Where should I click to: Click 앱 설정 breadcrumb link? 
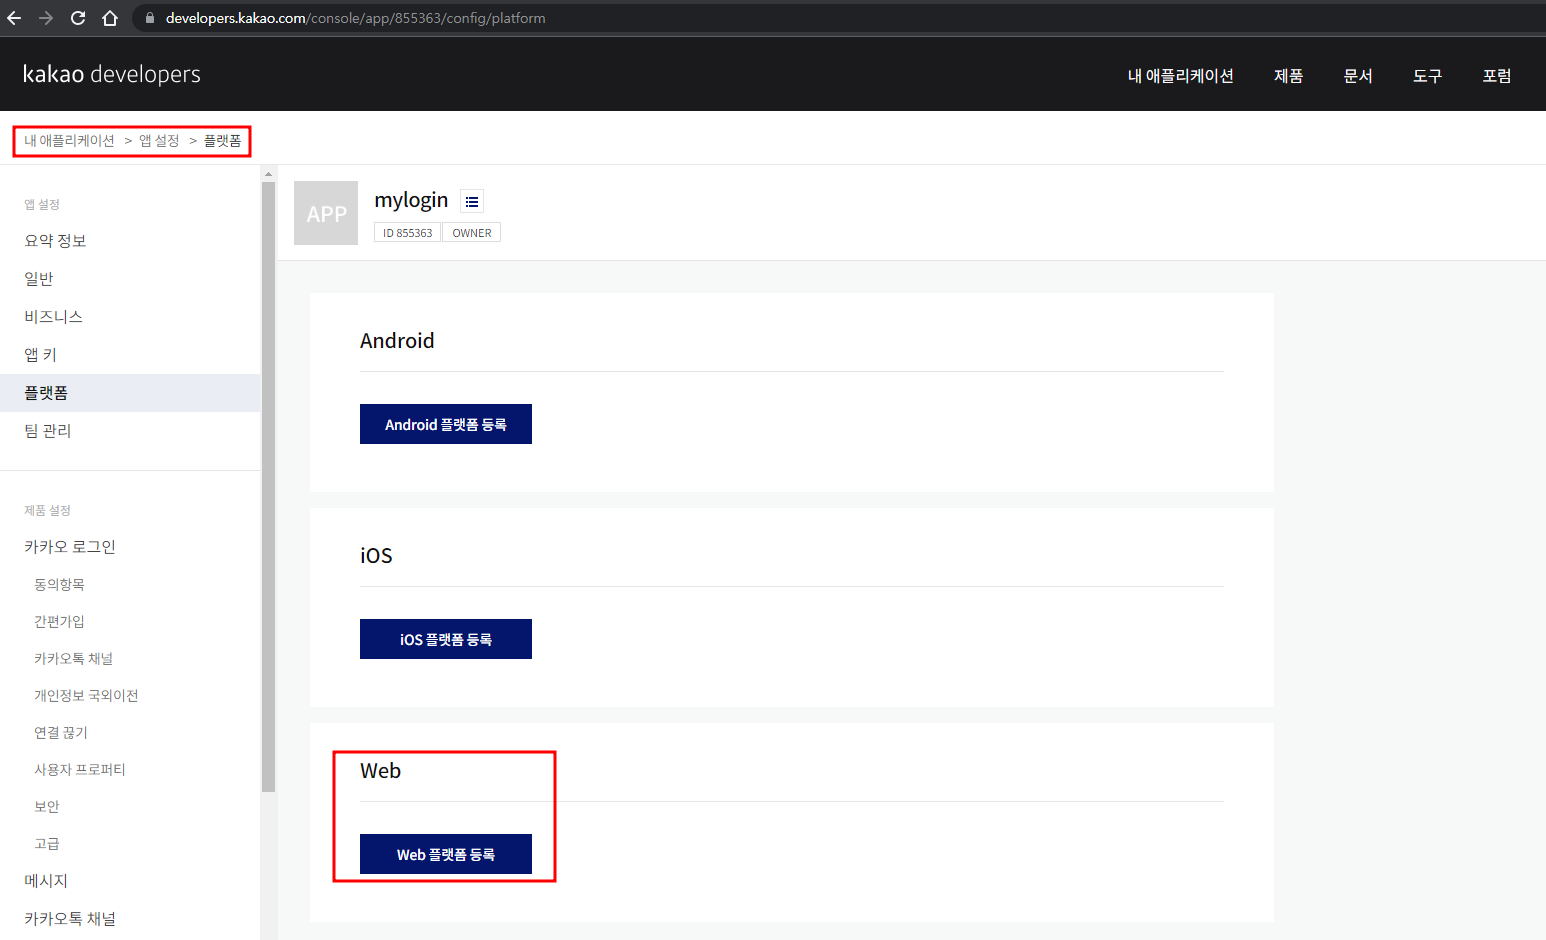pos(159,141)
